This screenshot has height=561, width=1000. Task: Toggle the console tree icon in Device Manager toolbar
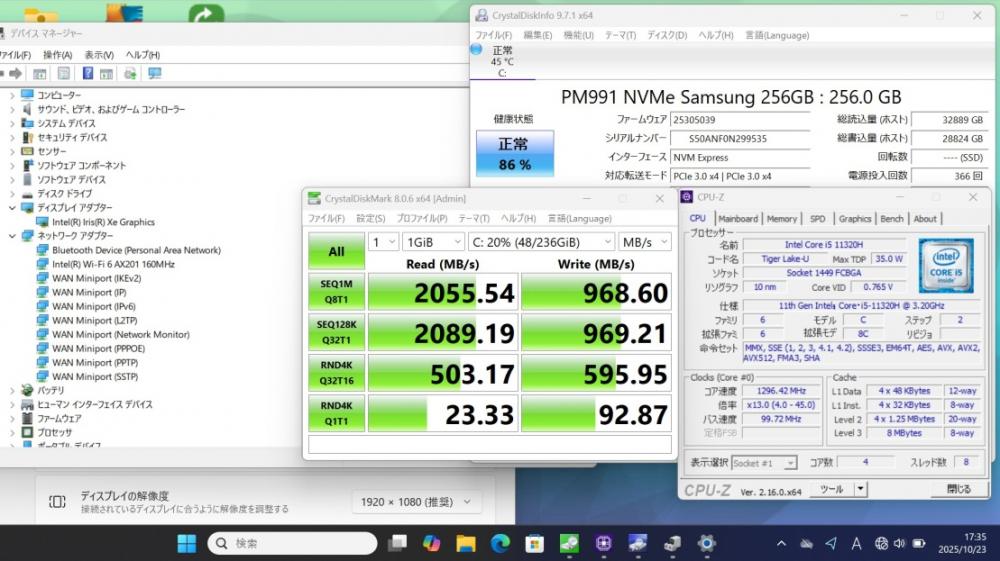click(40, 74)
